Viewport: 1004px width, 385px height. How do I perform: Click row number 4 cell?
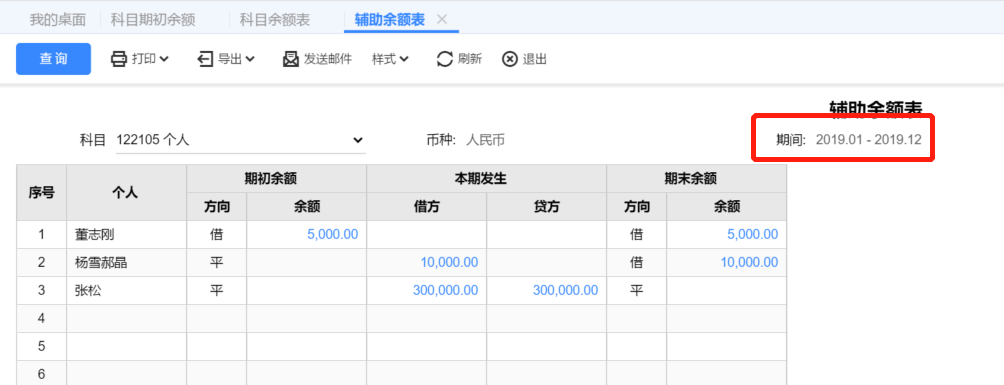coord(41,318)
